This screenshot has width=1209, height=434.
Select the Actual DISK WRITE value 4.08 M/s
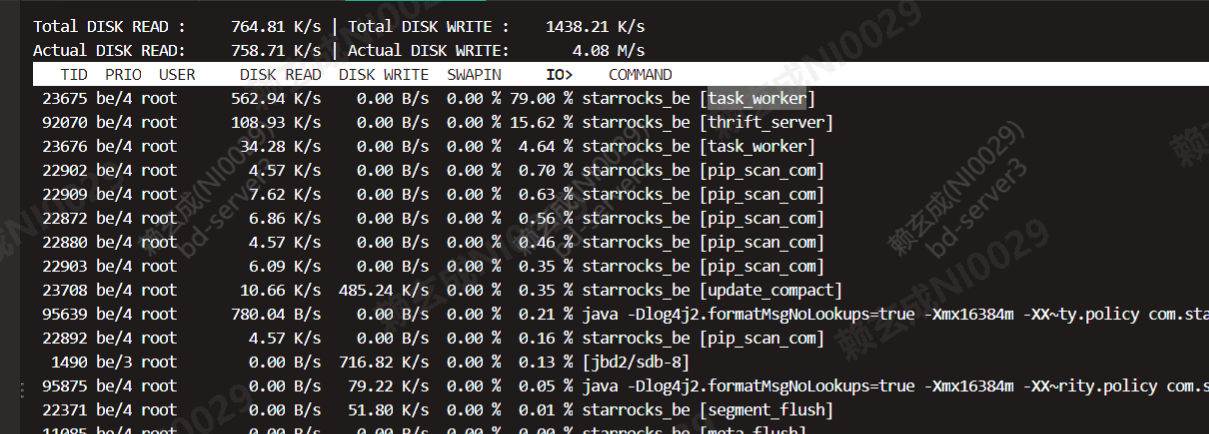click(608, 50)
